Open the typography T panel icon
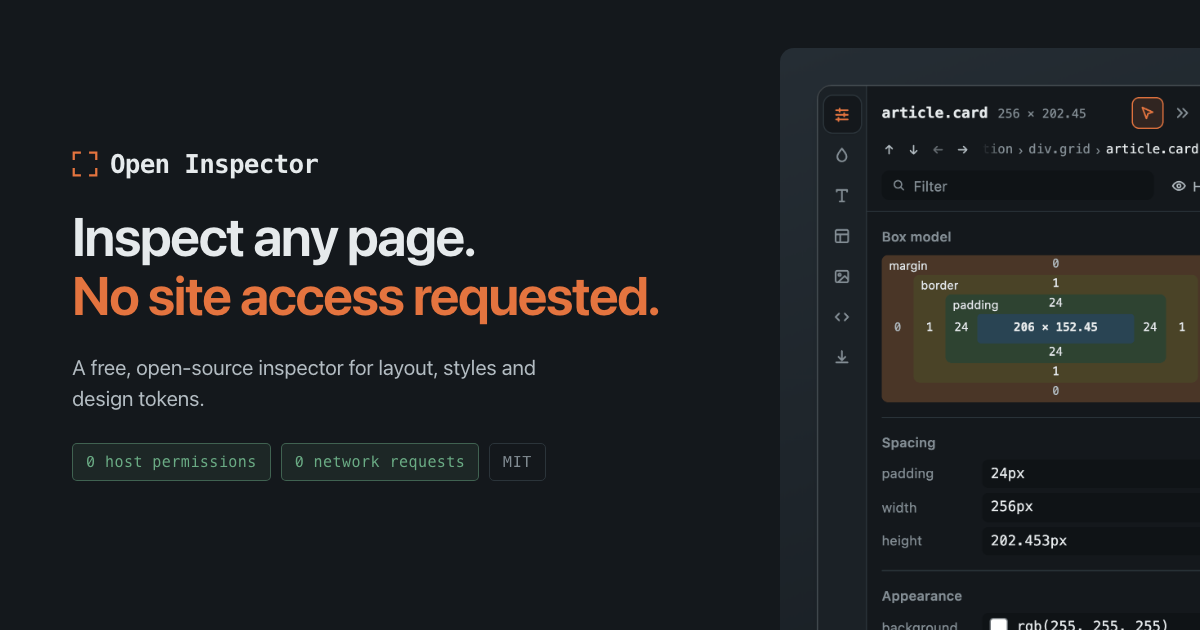The image size is (1200, 630). pyautogui.click(x=842, y=196)
